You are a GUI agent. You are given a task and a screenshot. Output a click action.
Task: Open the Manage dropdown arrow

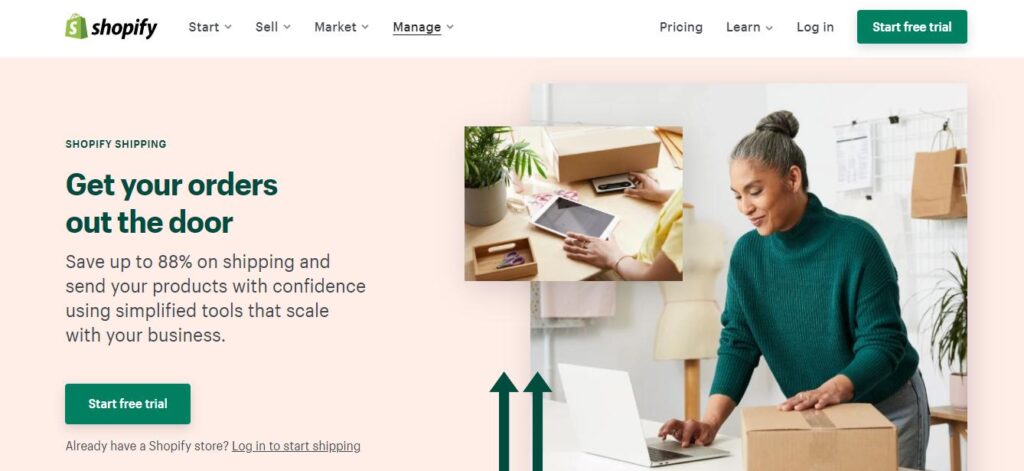(x=449, y=27)
